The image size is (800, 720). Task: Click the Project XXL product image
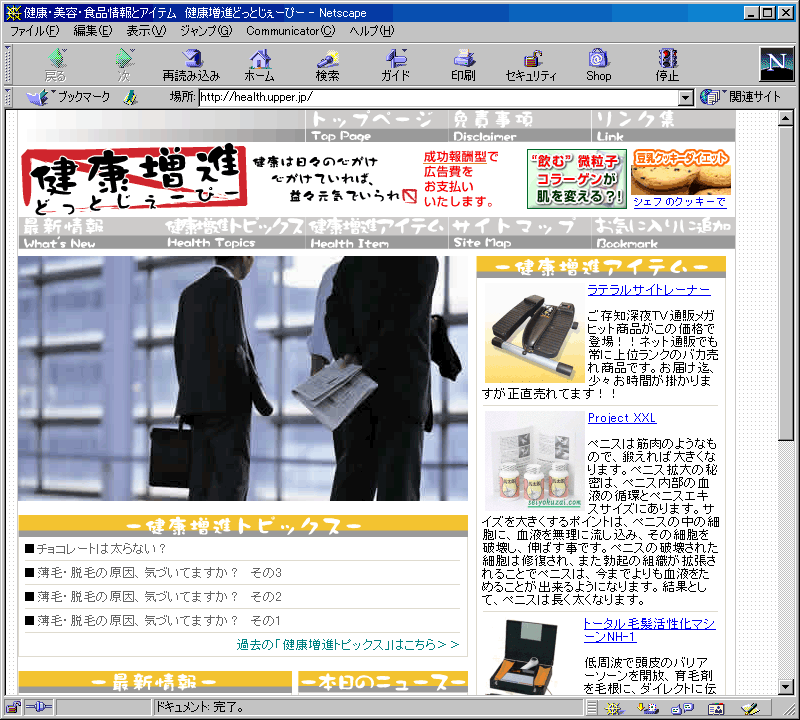click(534, 461)
